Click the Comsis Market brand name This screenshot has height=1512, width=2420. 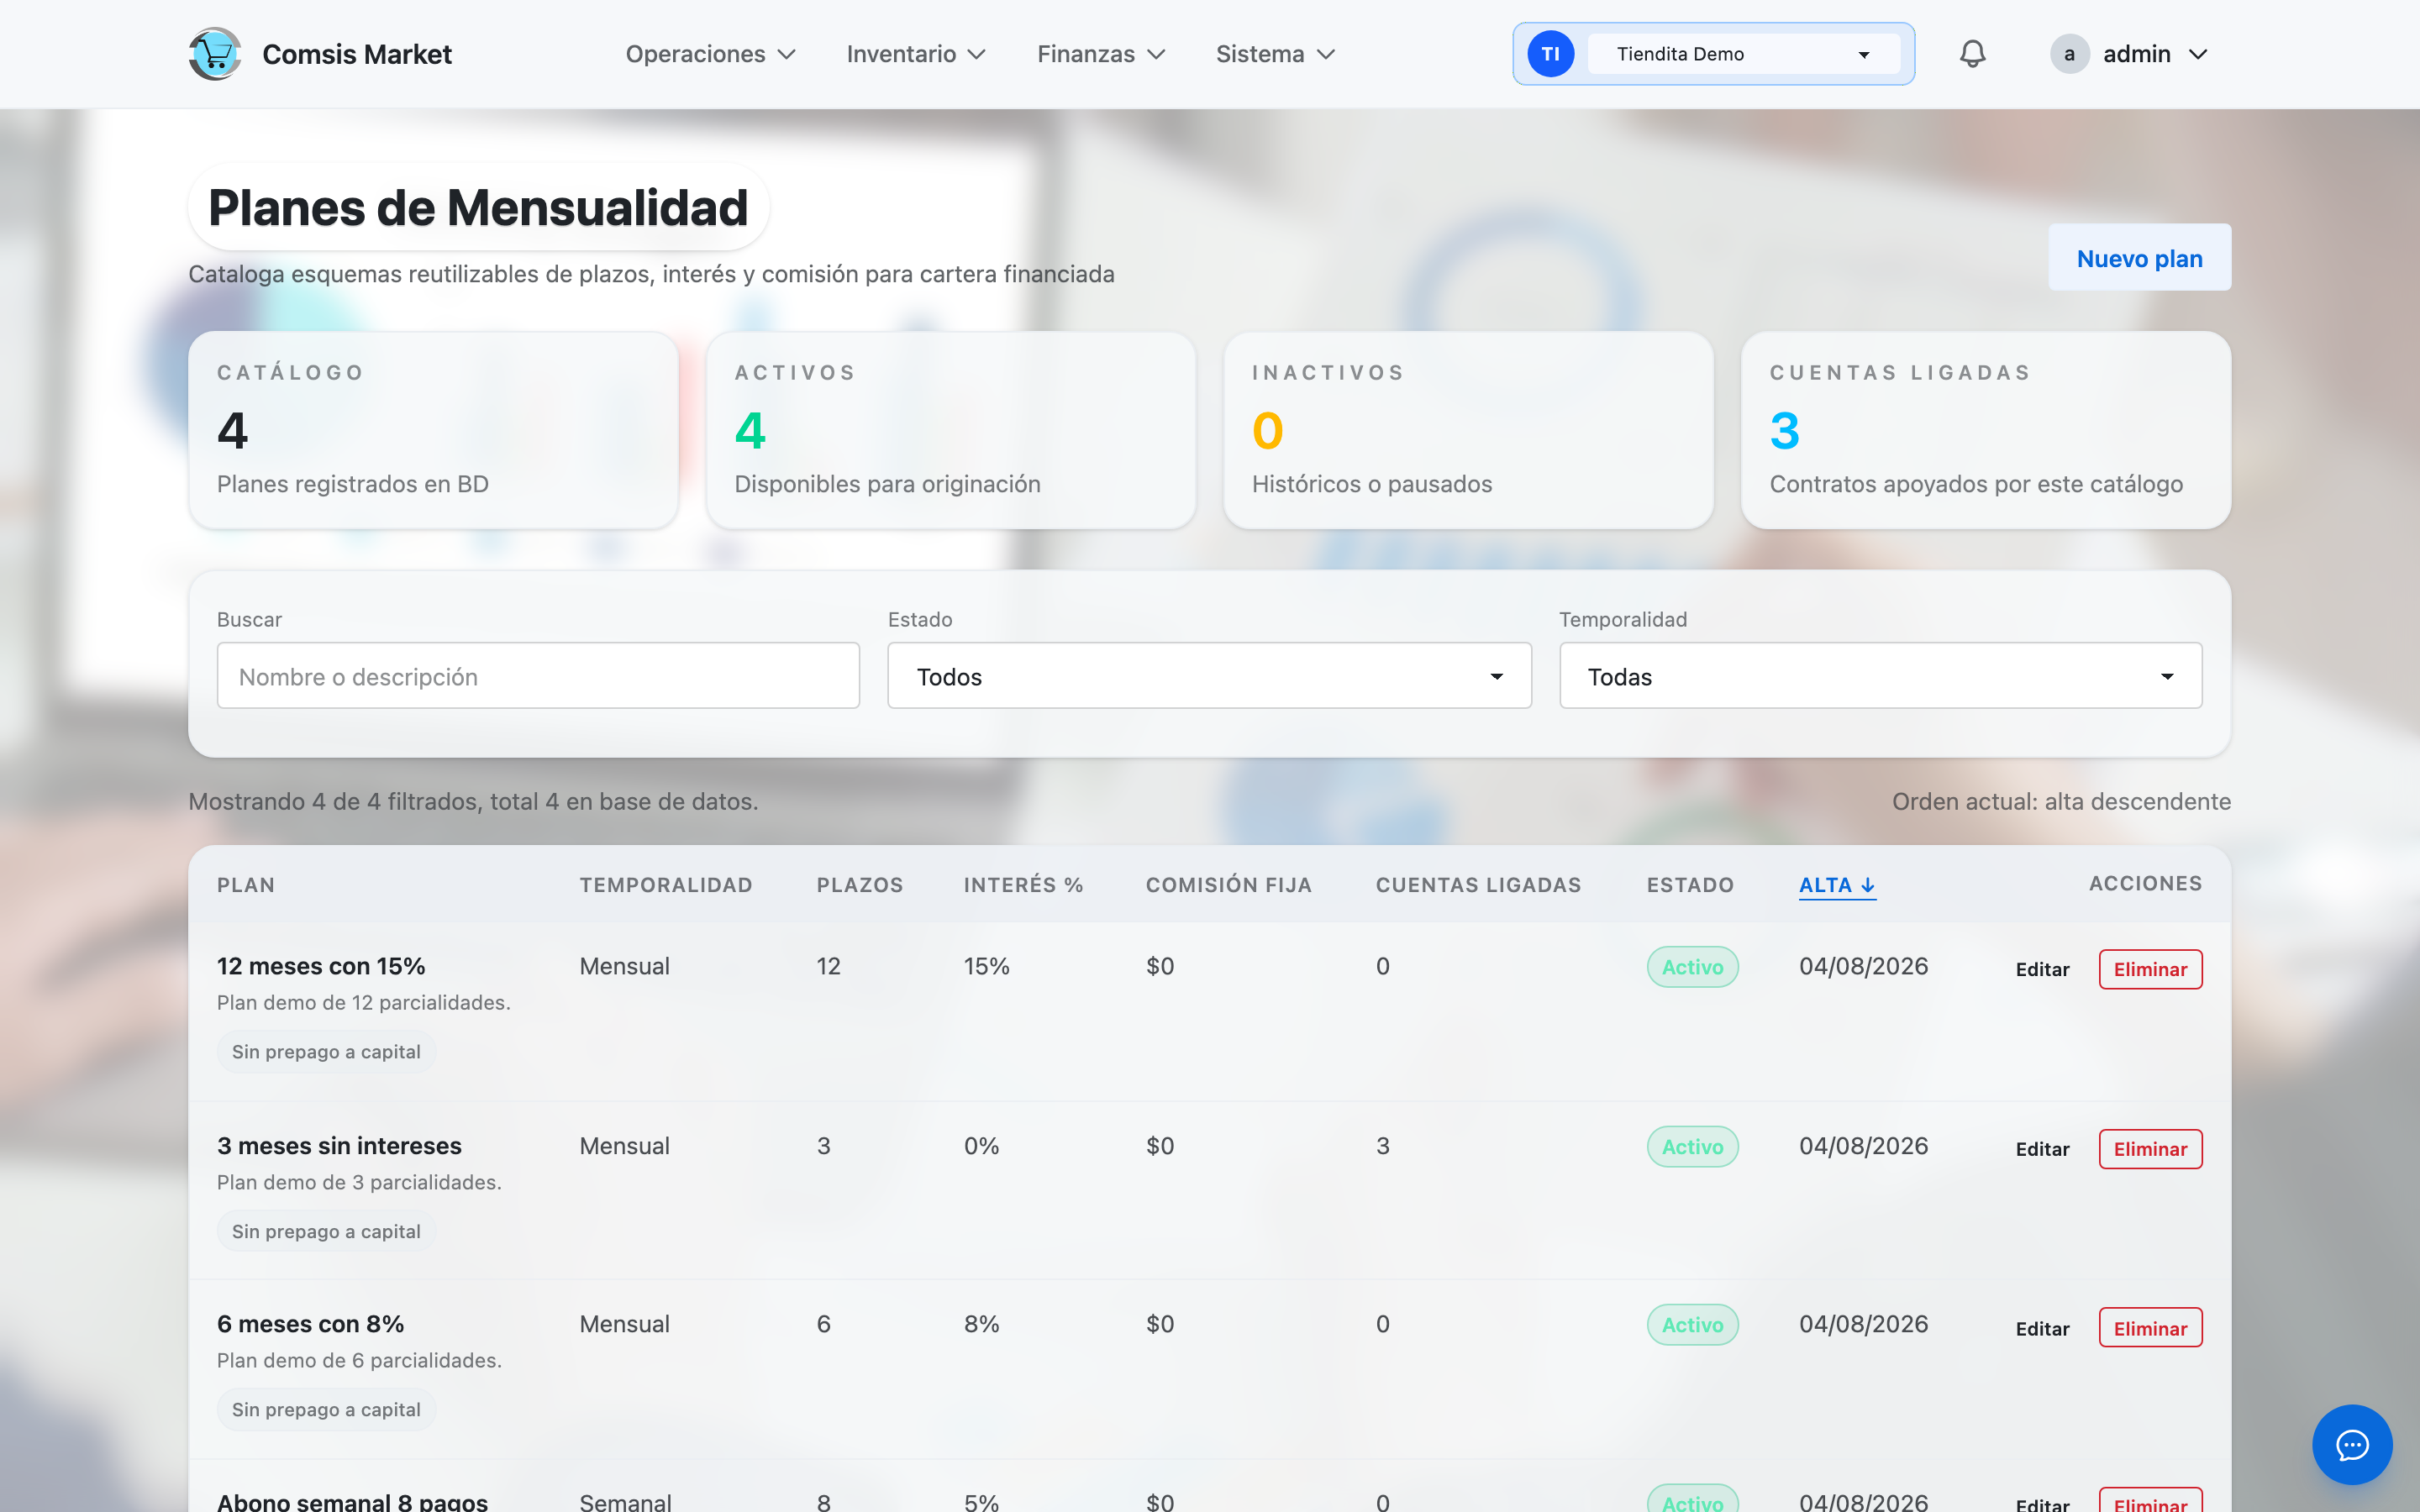pyautogui.click(x=357, y=54)
